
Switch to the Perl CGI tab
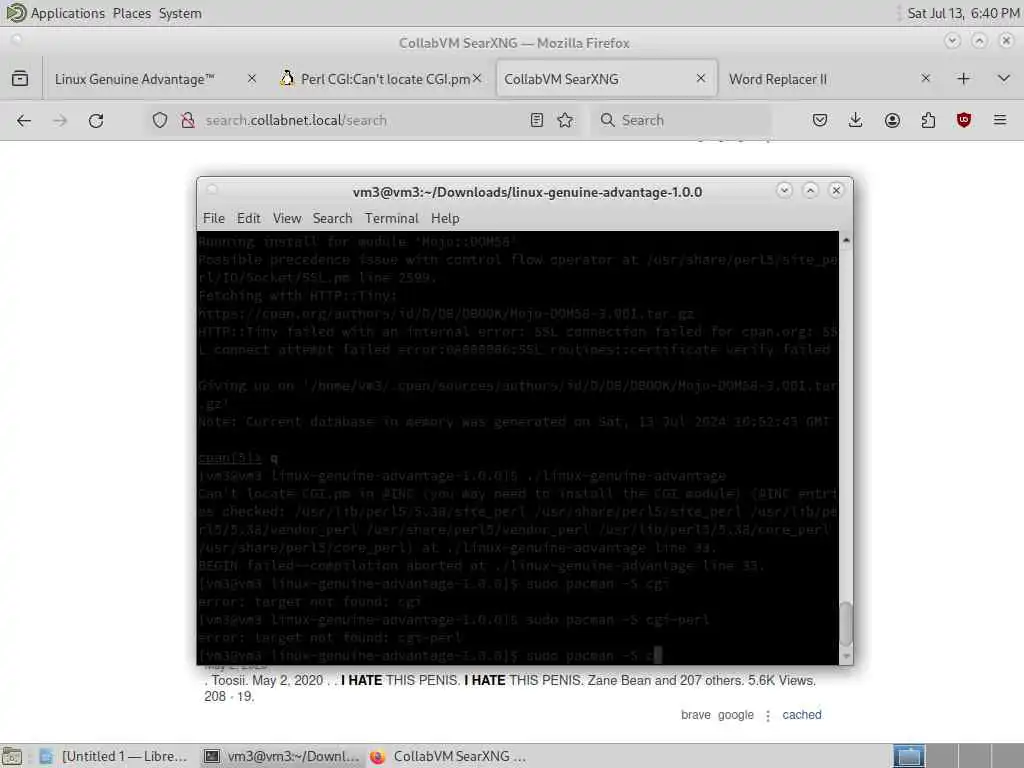380,79
